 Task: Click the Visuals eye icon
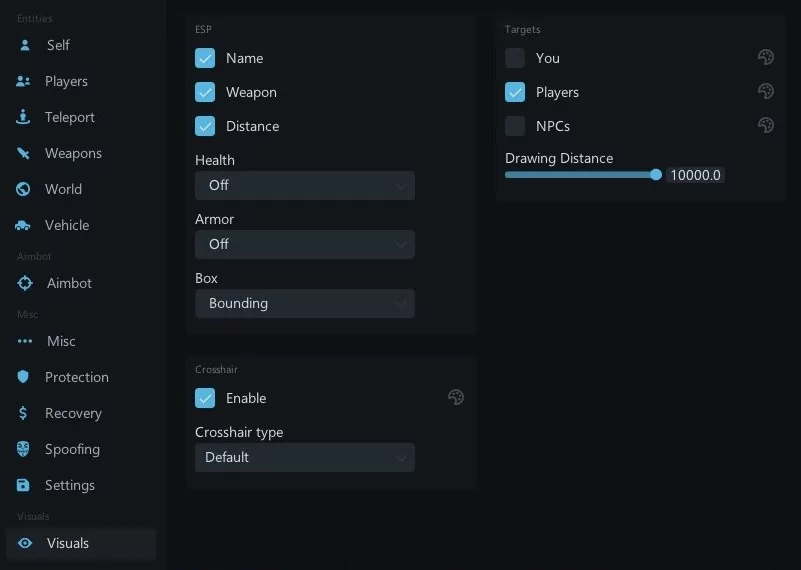coord(25,543)
